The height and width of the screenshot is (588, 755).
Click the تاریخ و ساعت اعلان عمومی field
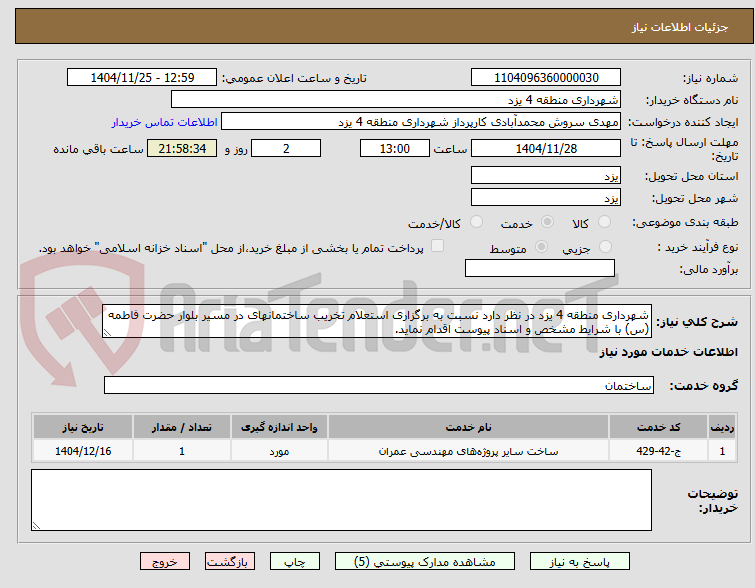[x=142, y=78]
